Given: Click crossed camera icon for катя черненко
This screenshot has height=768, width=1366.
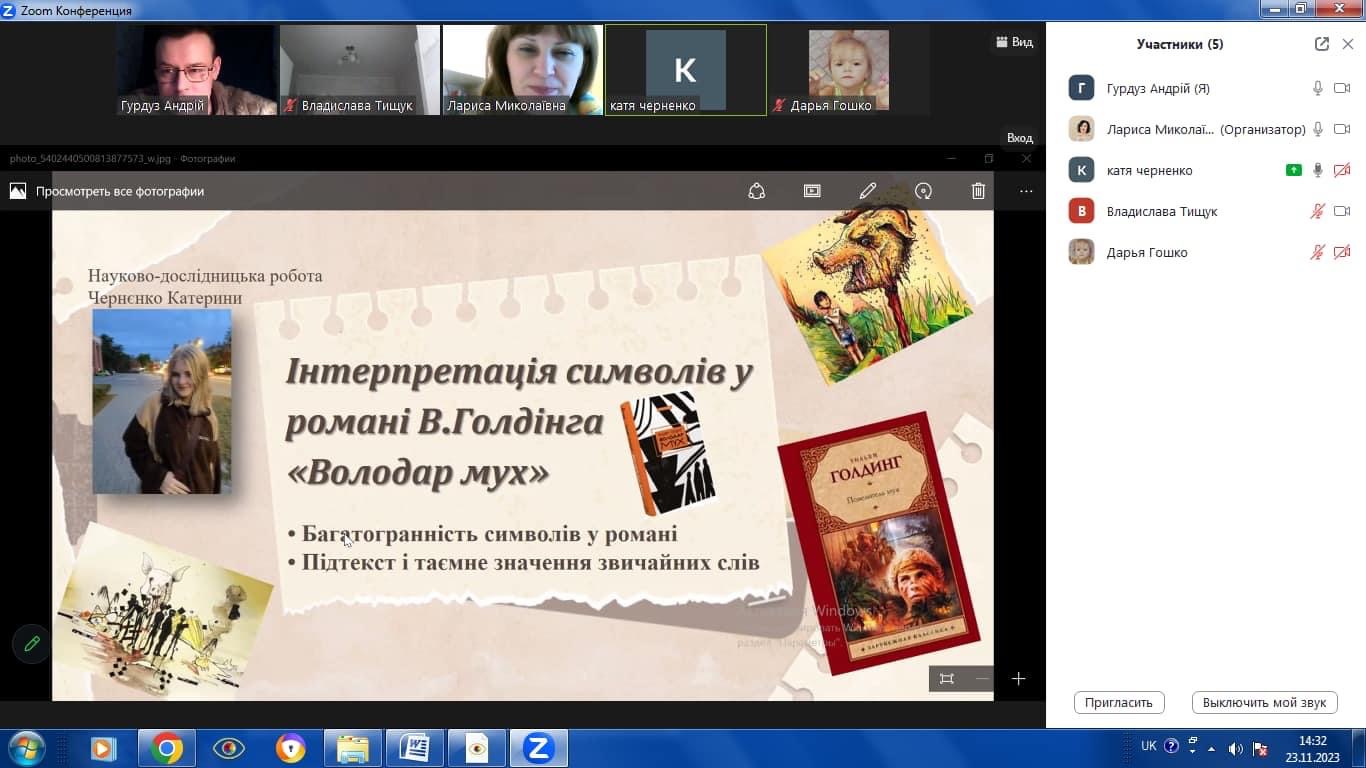Looking at the screenshot, I should pyautogui.click(x=1342, y=170).
